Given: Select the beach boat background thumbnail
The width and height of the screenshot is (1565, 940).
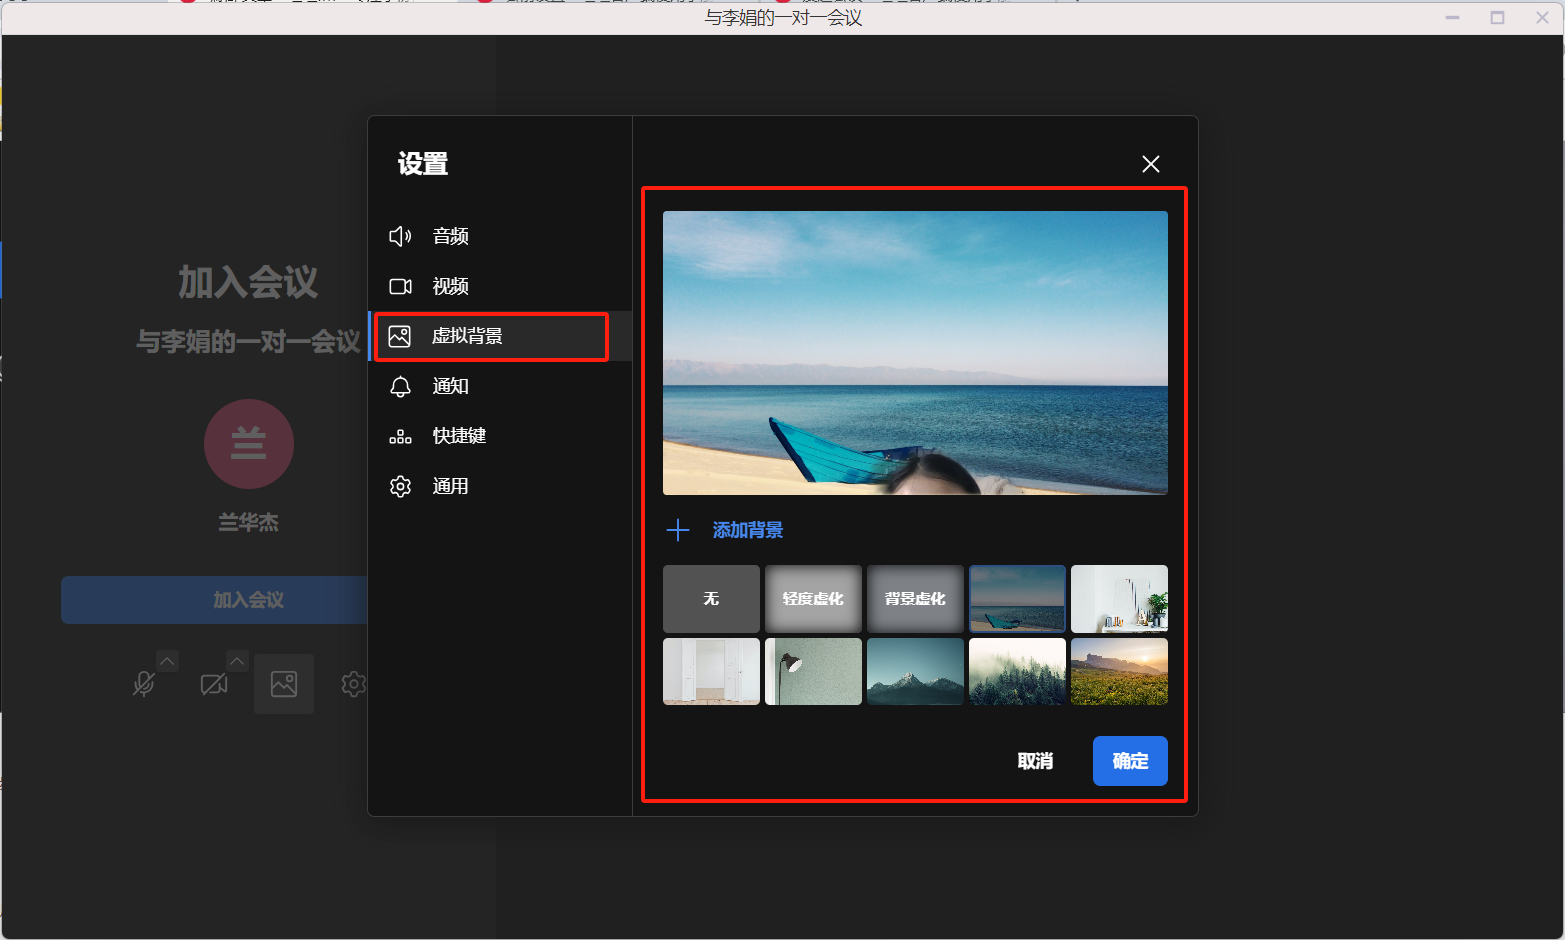Looking at the screenshot, I should point(1017,599).
